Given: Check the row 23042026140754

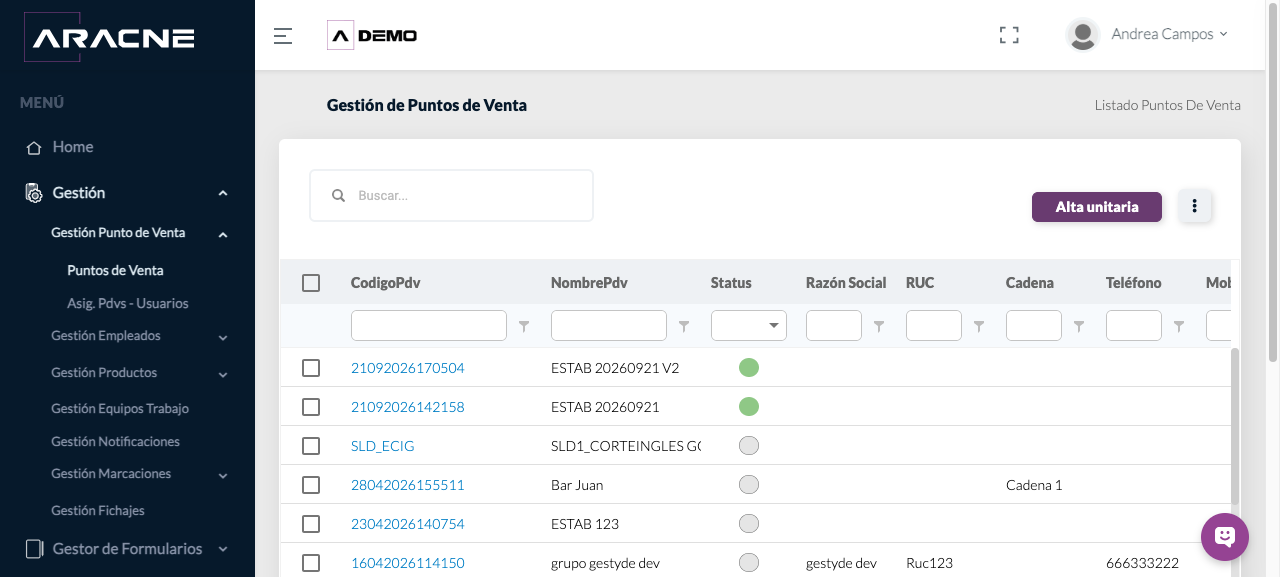Looking at the screenshot, I should tap(311, 524).
